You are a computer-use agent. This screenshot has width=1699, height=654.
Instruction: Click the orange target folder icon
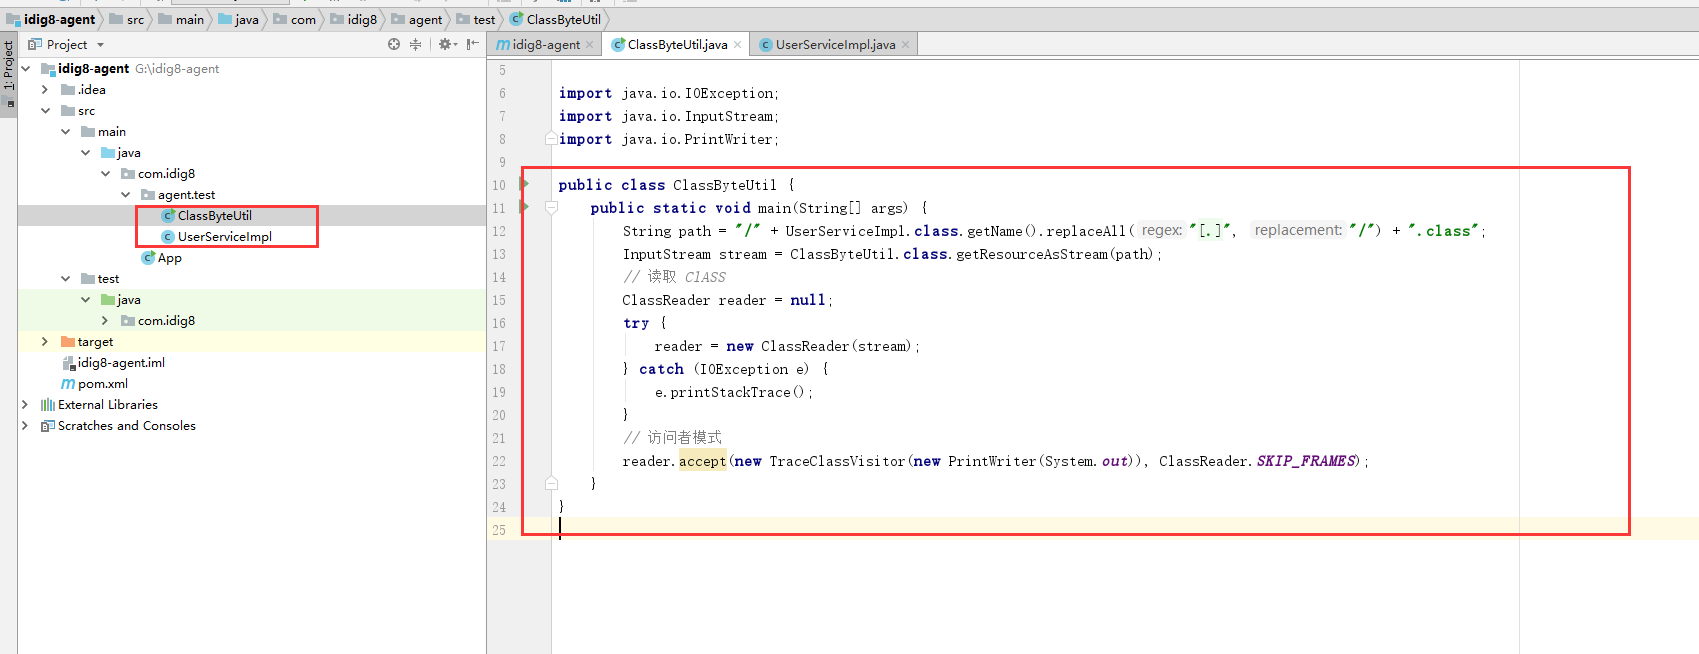point(68,342)
